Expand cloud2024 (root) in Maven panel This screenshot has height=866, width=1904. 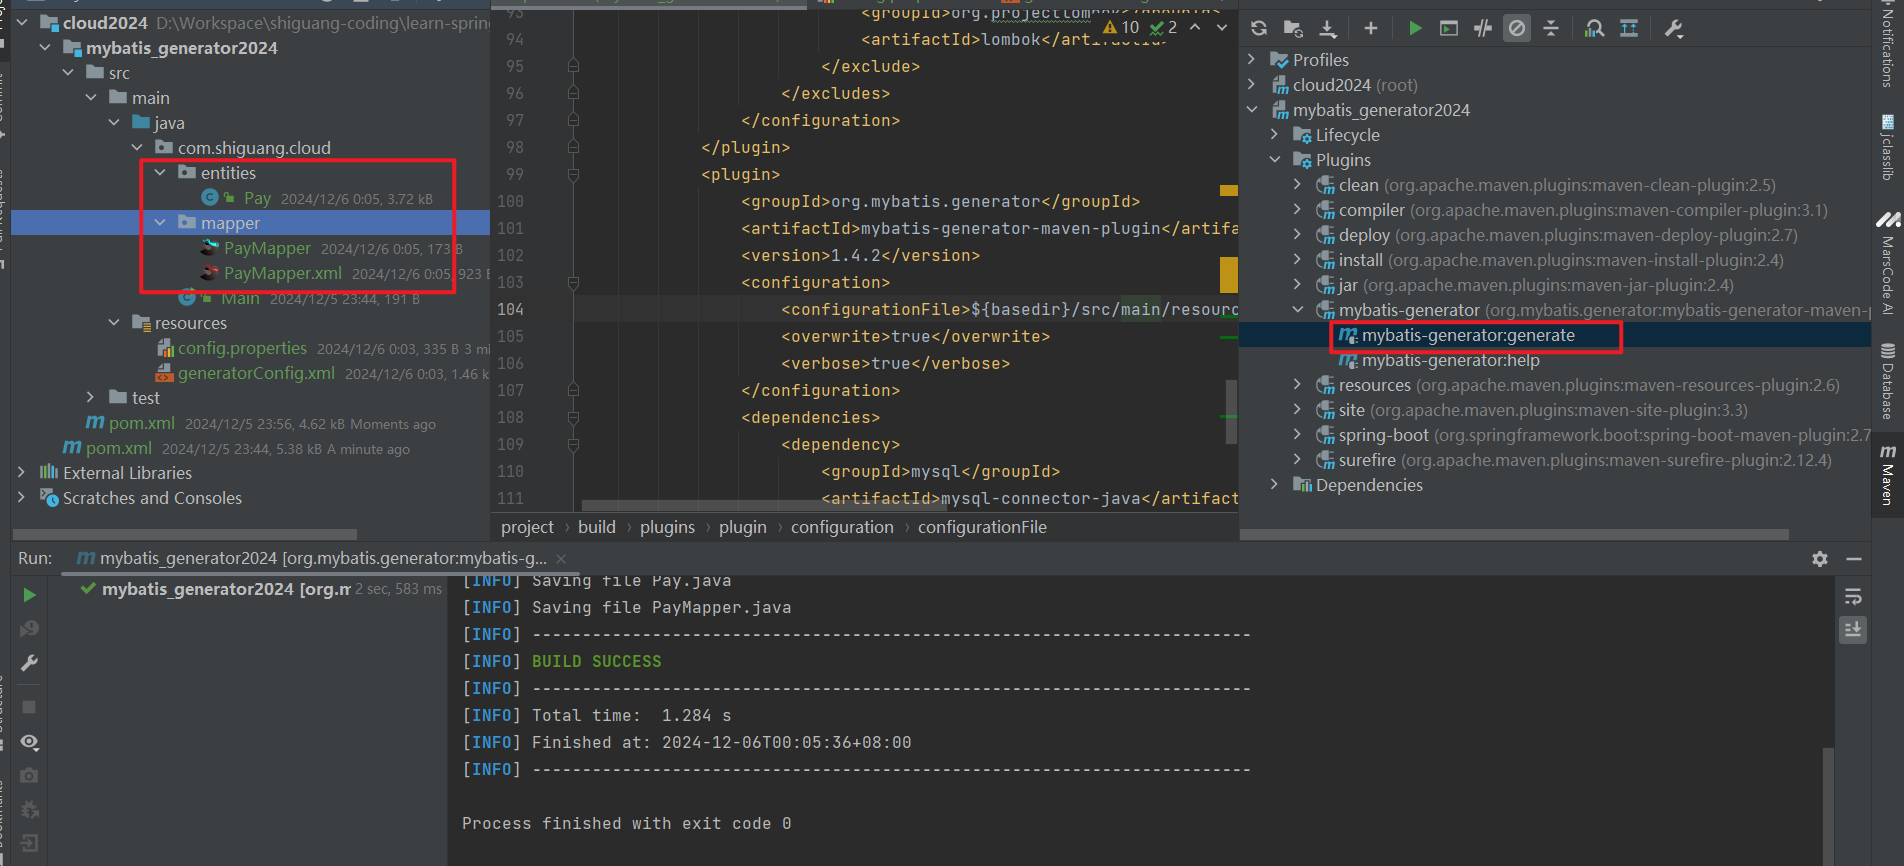[x=1251, y=85]
